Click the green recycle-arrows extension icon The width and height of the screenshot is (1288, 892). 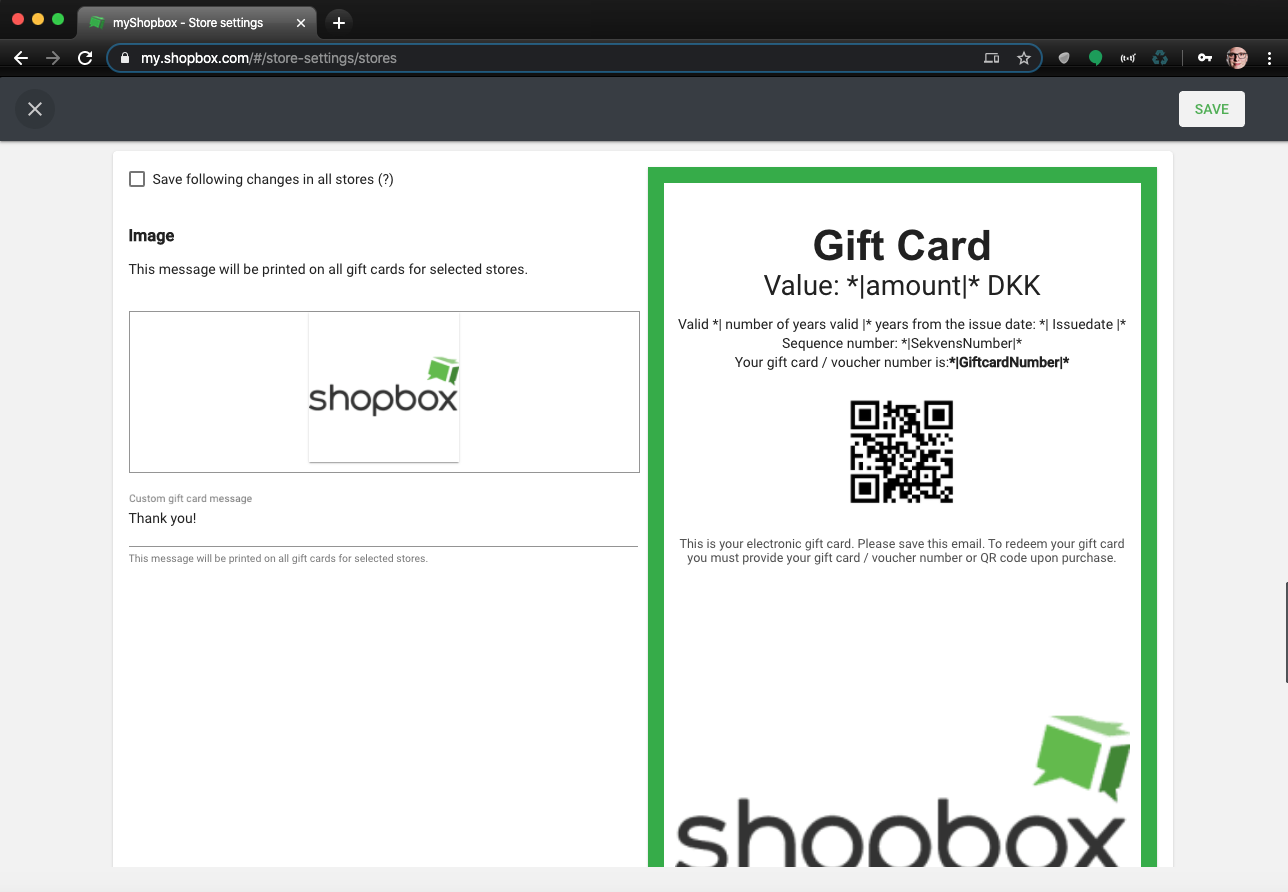[1160, 58]
